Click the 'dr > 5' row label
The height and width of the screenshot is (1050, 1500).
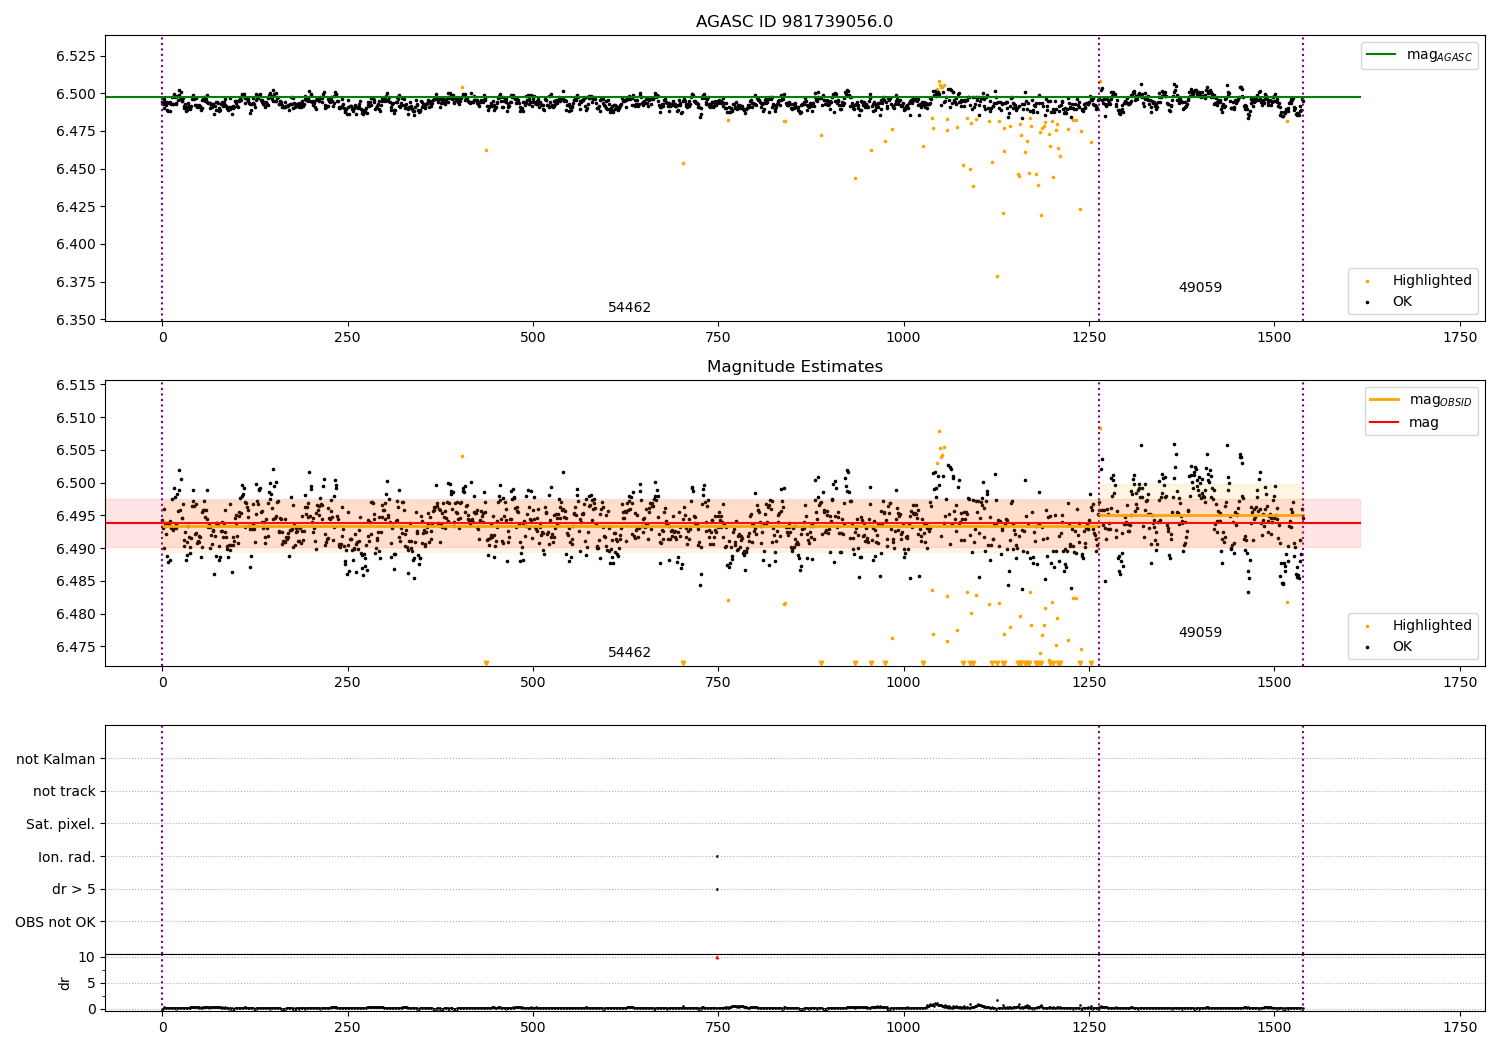click(74, 889)
